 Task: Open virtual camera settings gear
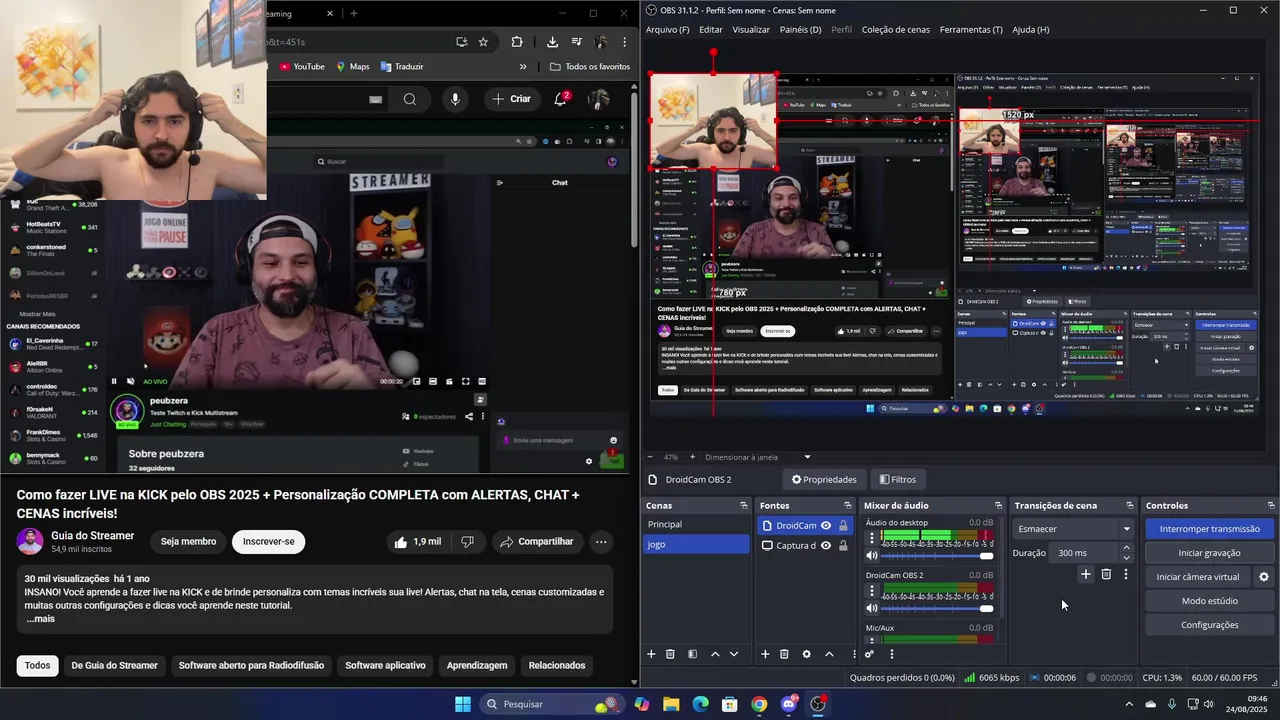(x=1264, y=577)
